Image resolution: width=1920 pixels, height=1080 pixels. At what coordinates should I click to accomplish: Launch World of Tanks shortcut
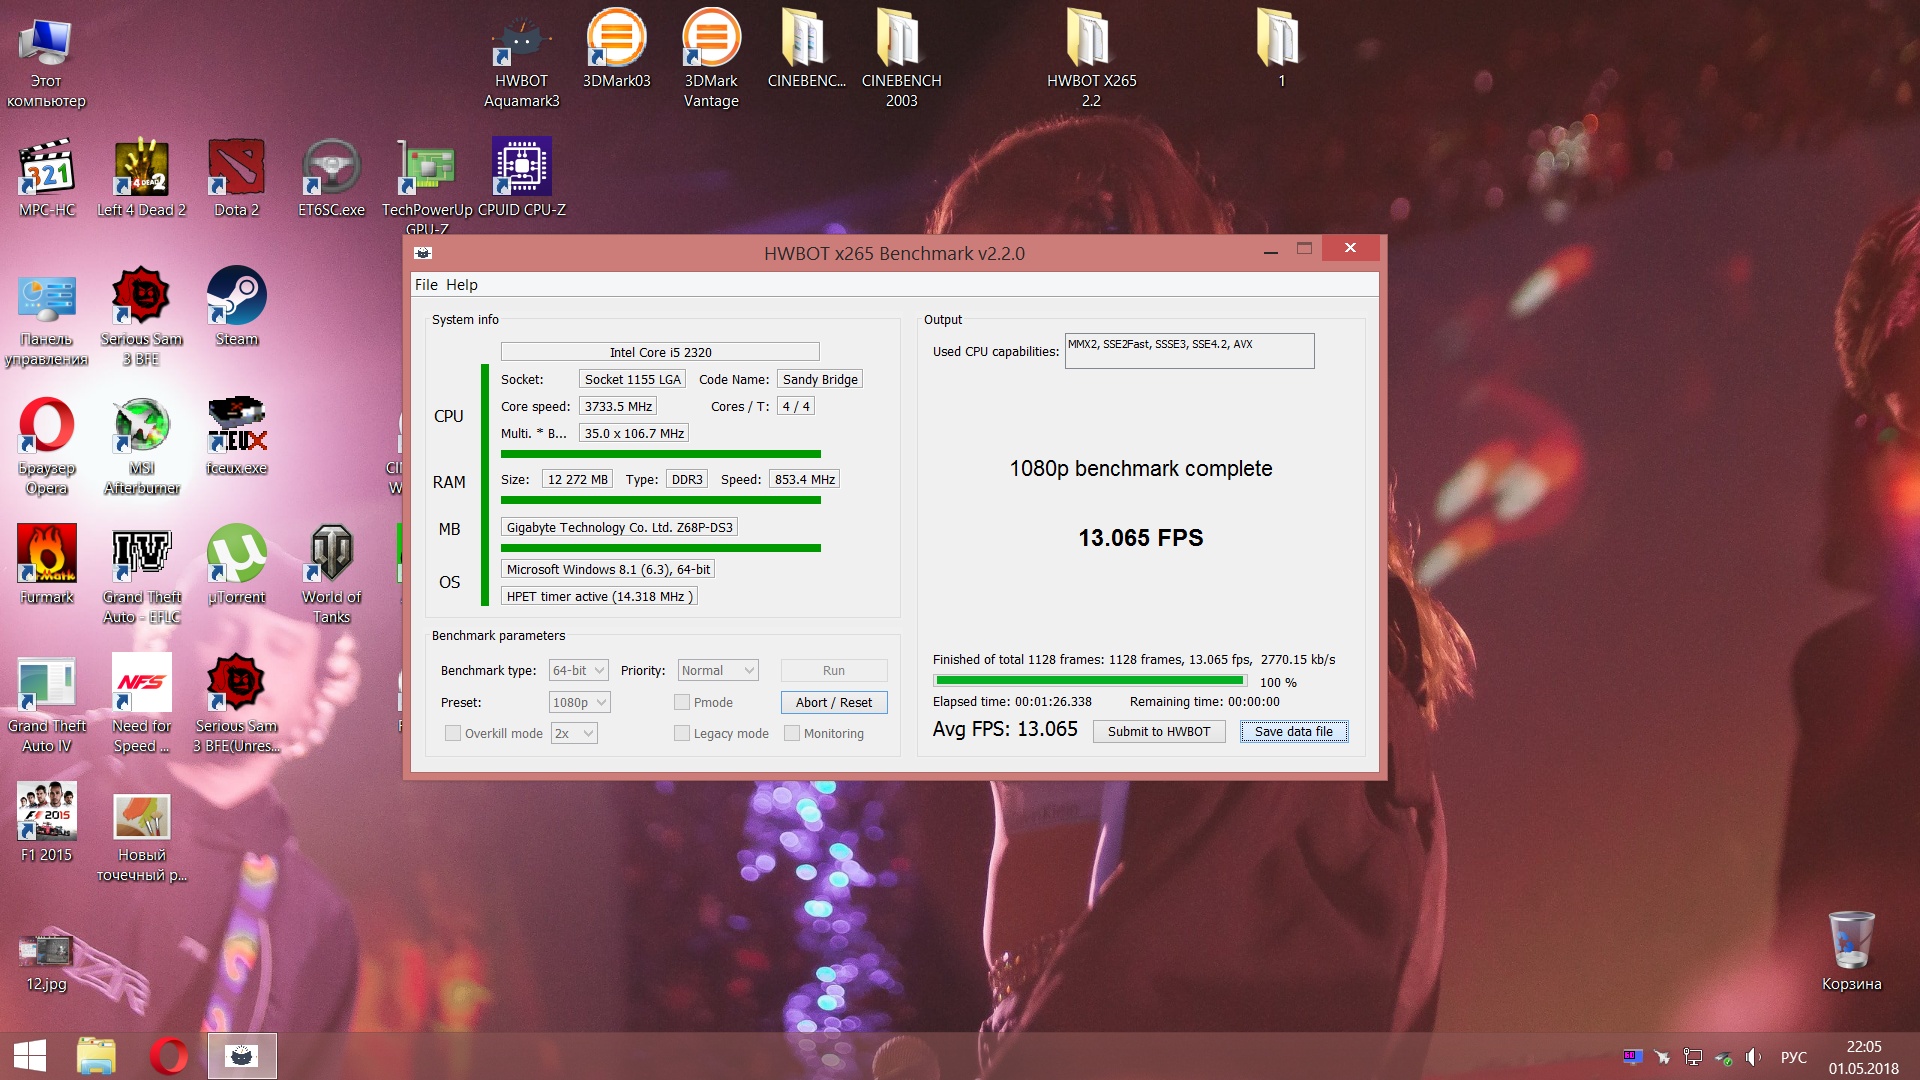coord(331,575)
